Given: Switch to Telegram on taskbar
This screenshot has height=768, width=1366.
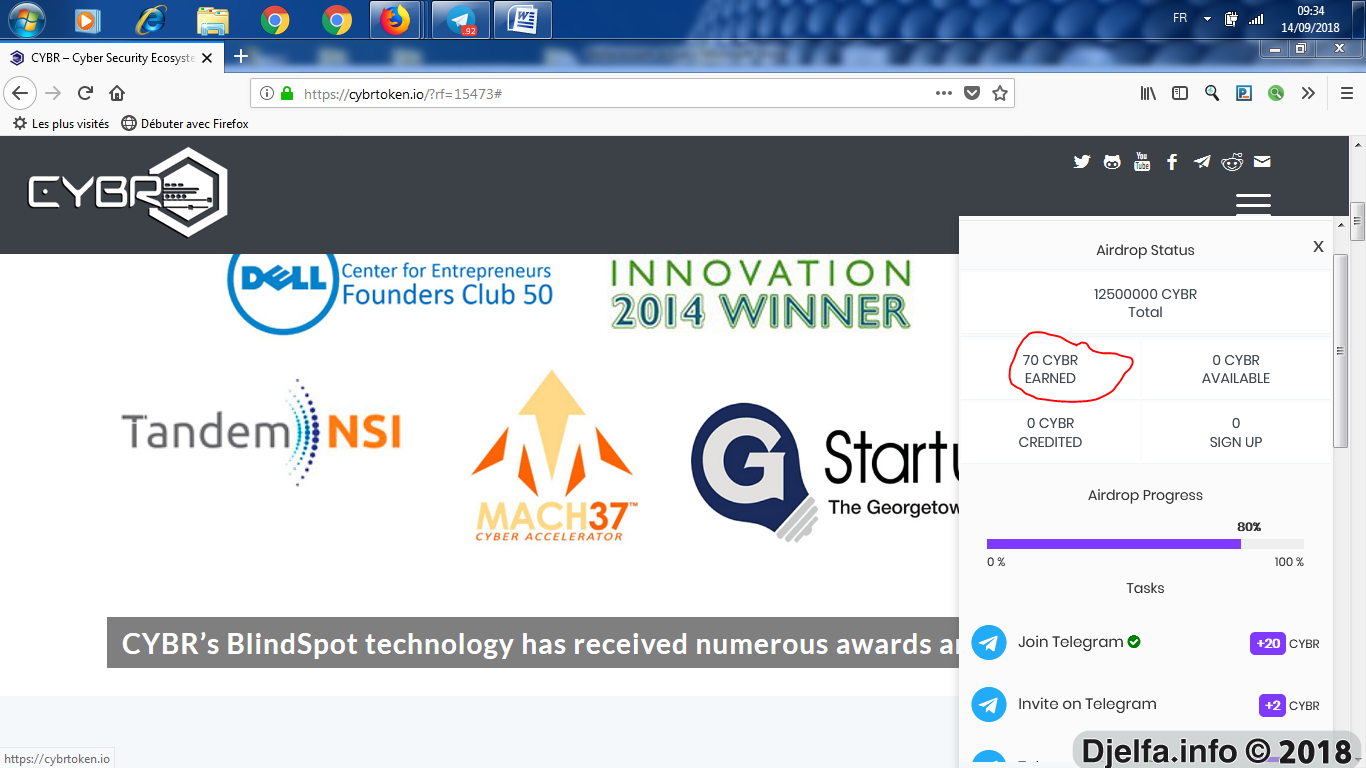Looking at the screenshot, I should pyautogui.click(x=460, y=19).
